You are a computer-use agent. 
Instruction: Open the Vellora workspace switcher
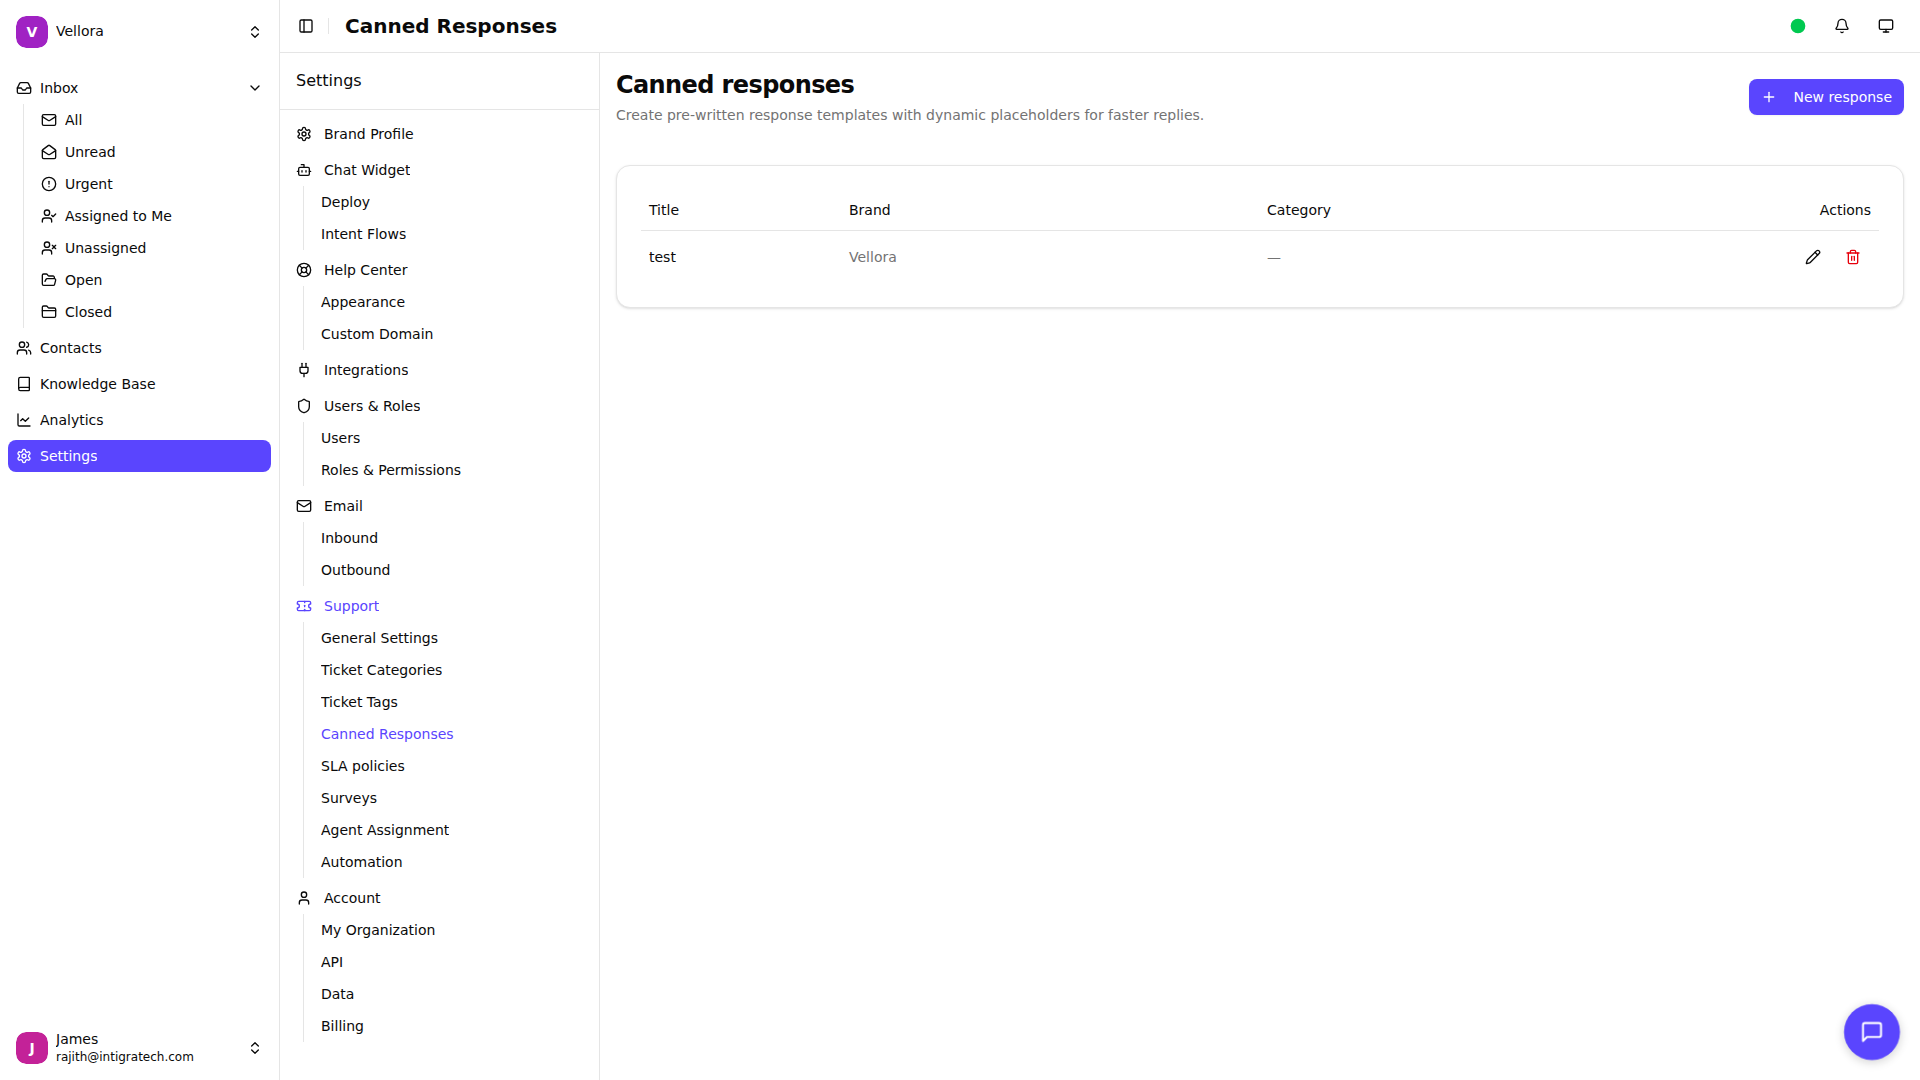point(140,32)
